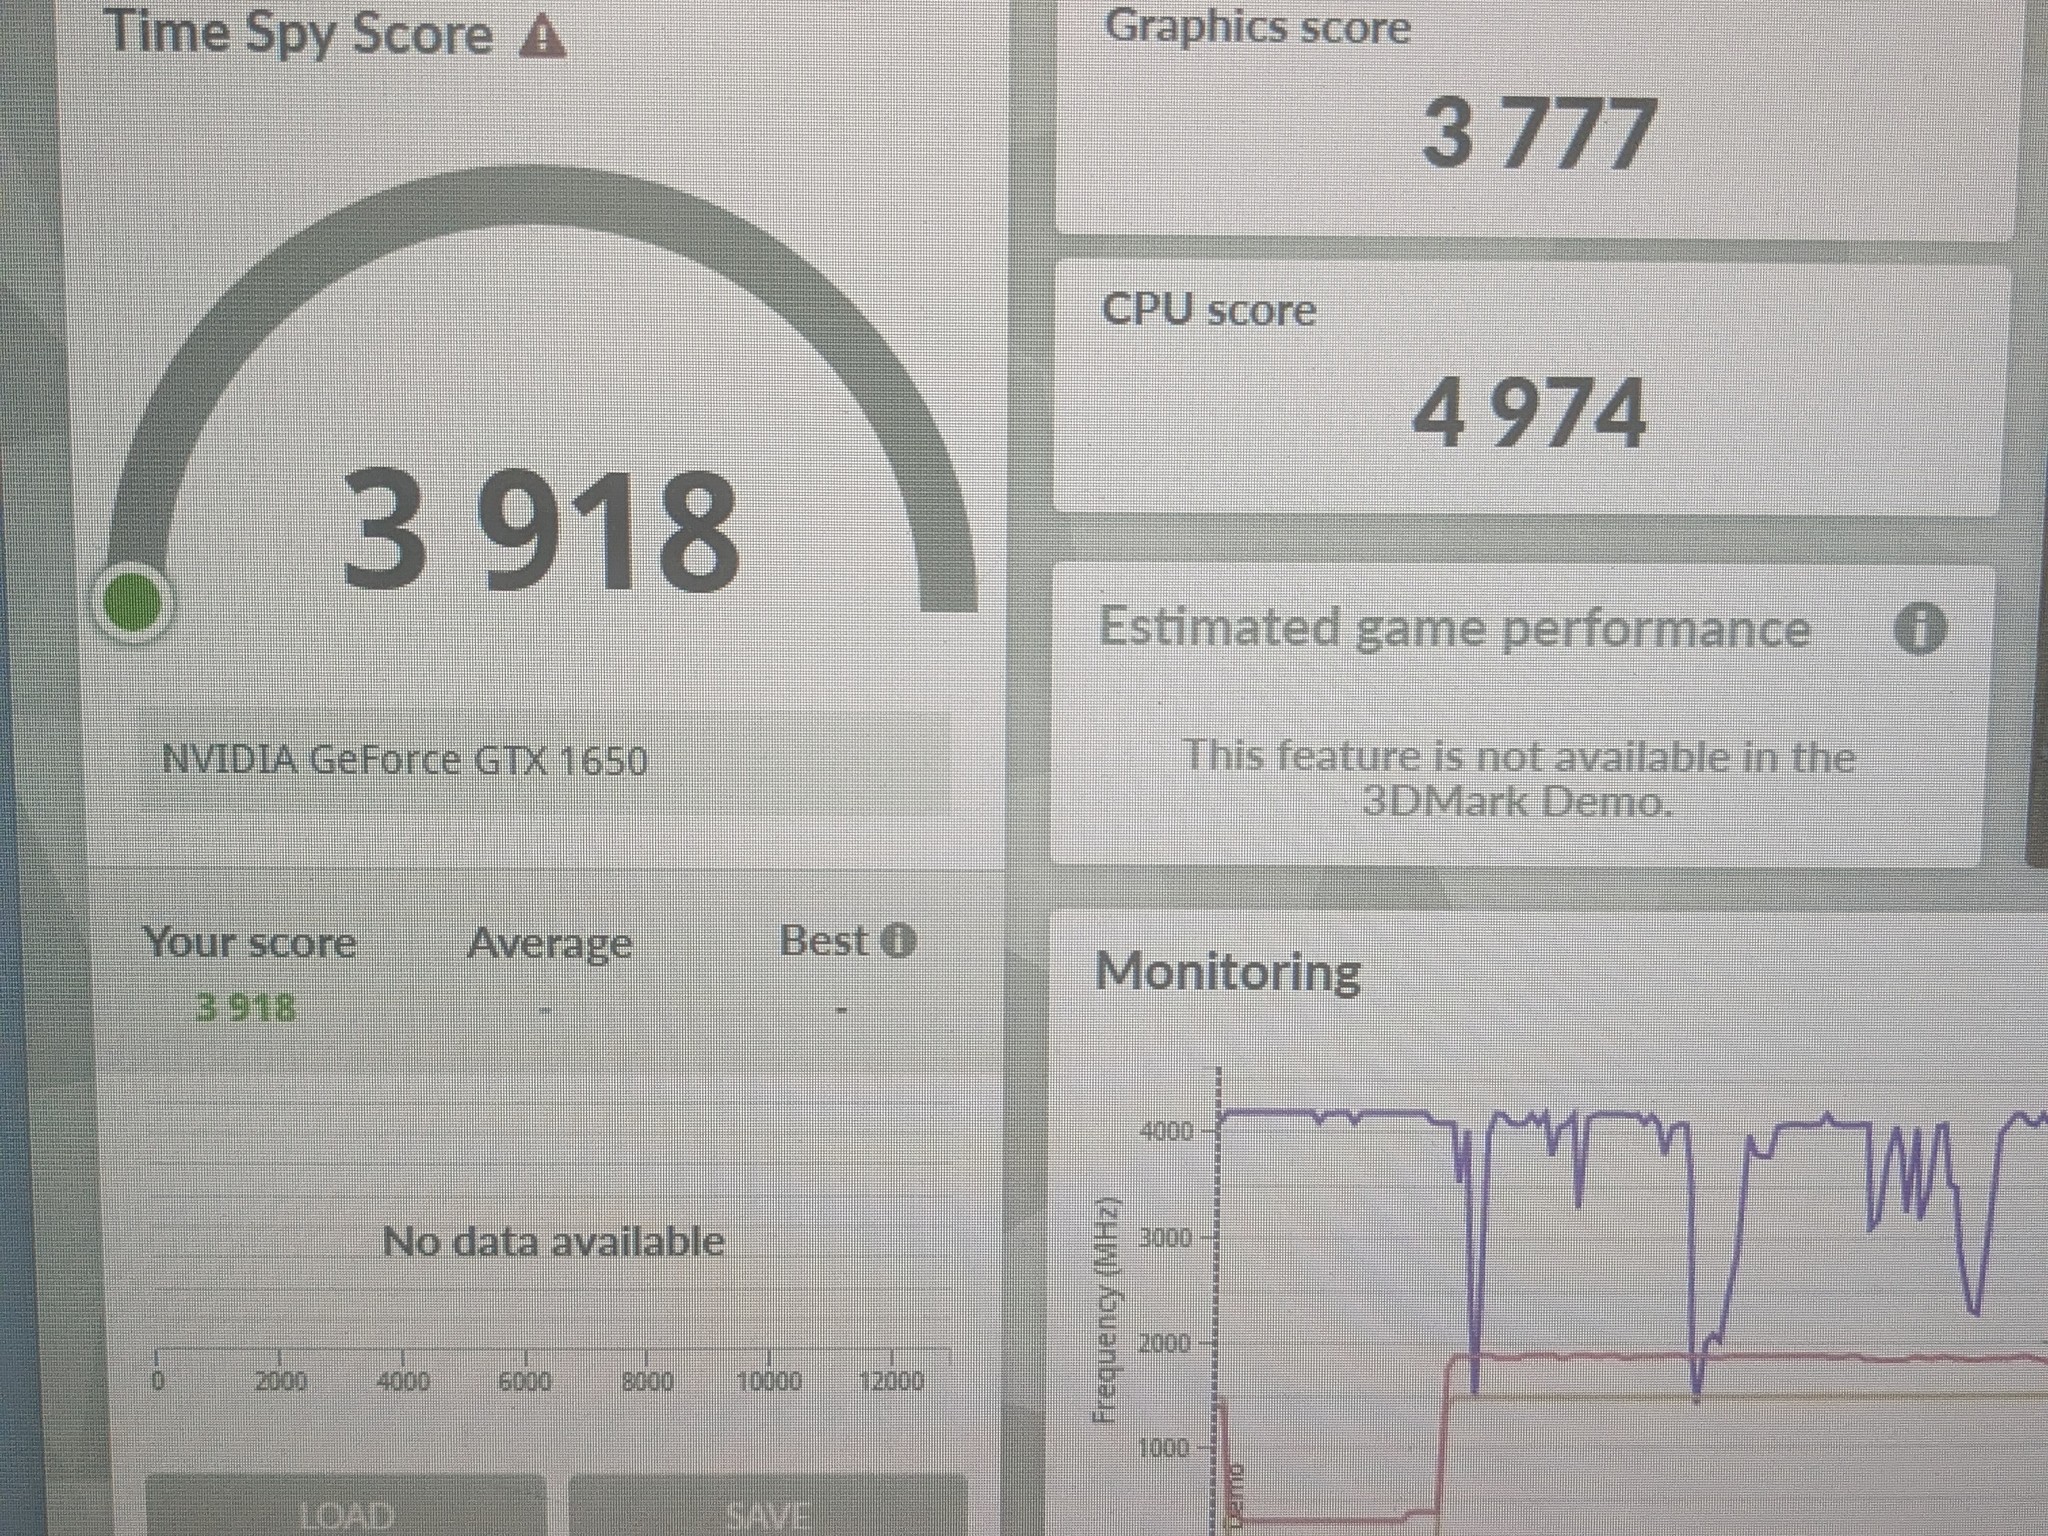Click the 12000 tick on score axis
This screenshot has height=1536, width=2048.
pyautogui.click(x=891, y=1381)
